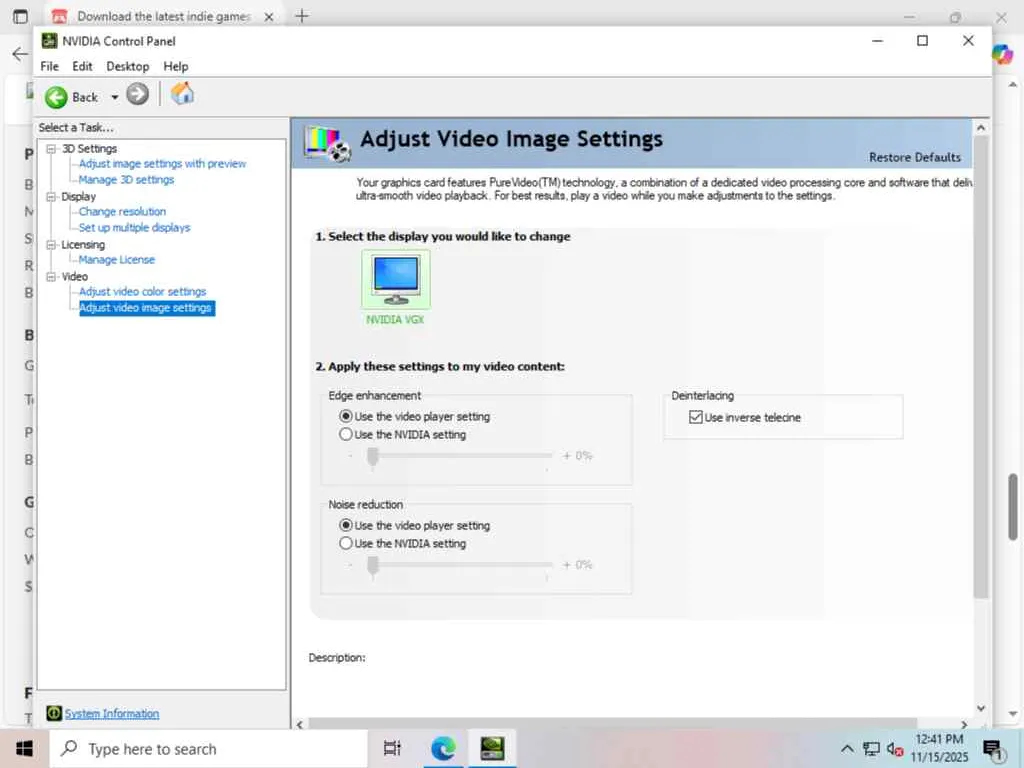Open the Edit menu
1024x768 pixels.
(82, 66)
